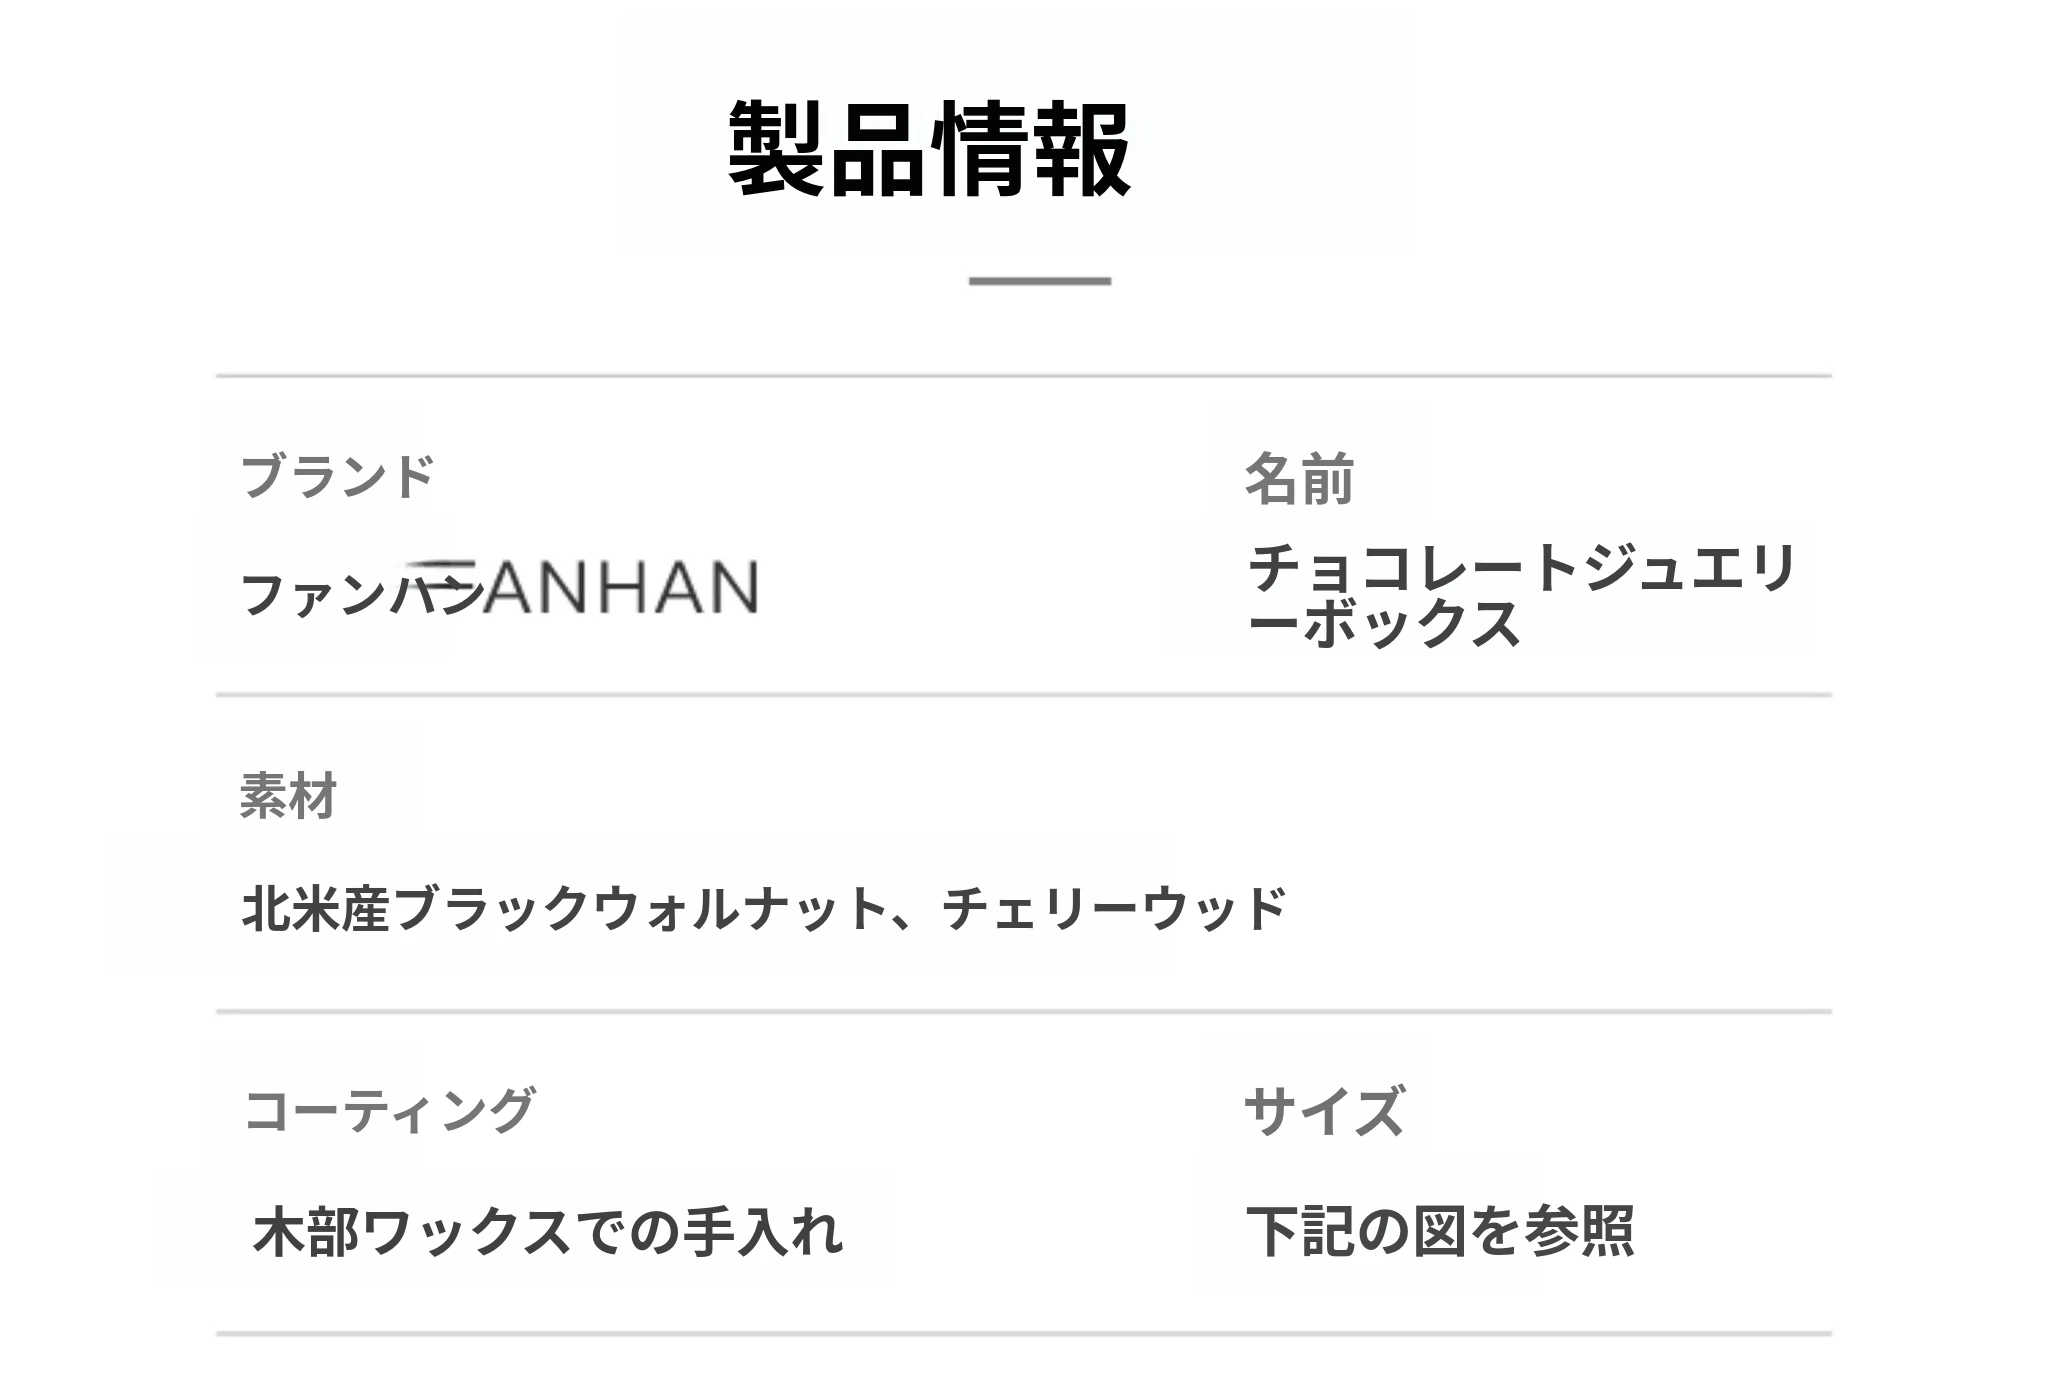Click the 製品情報 heading
Screen dimensions: 2048x1384
929,150
